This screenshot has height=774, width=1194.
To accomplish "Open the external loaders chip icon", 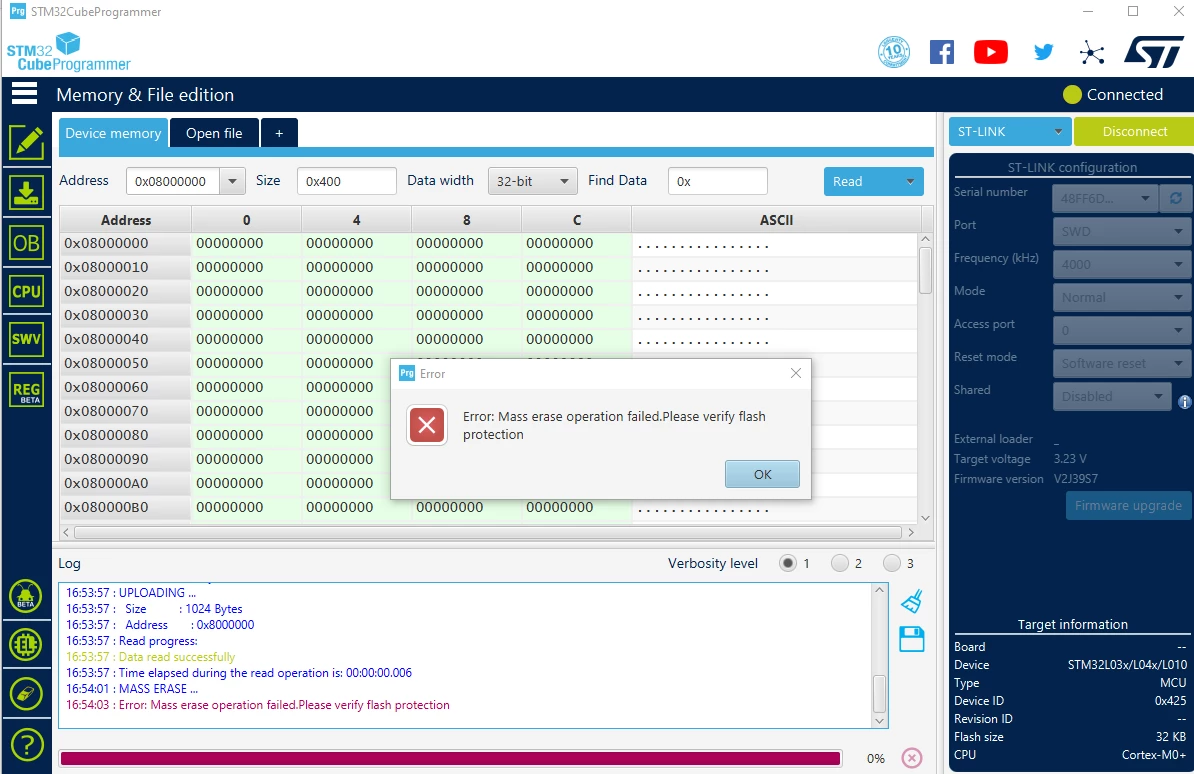I will pos(26,645).
